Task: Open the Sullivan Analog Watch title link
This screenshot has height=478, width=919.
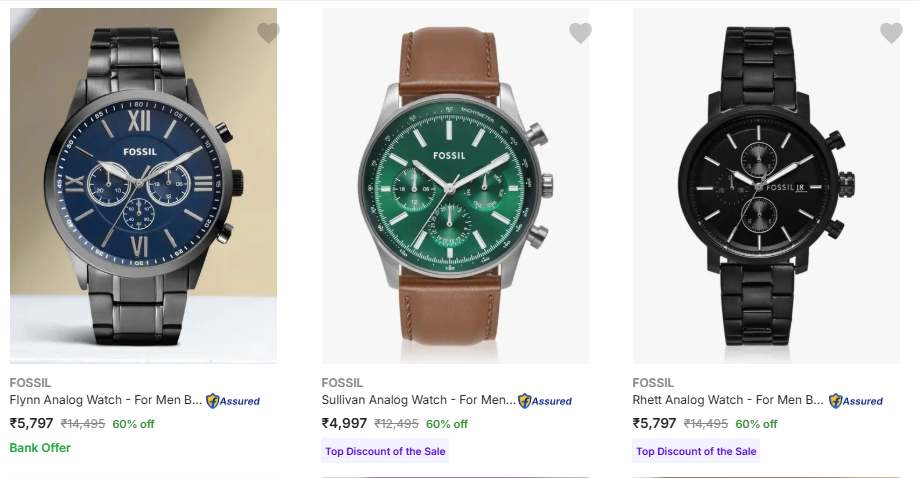Action: pos(418,400)
